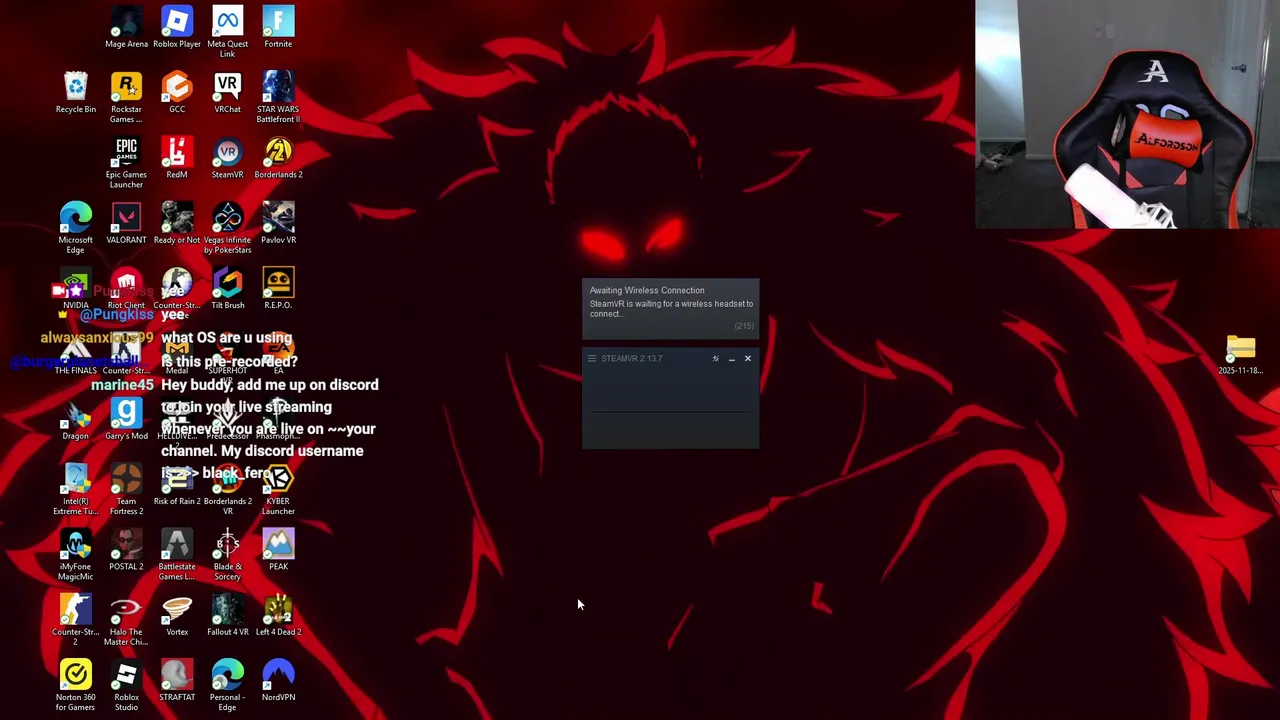This screenshot has height=720, width=1280.
Task: Select the RedM desktop icon
Action: (x=177, y=158)
